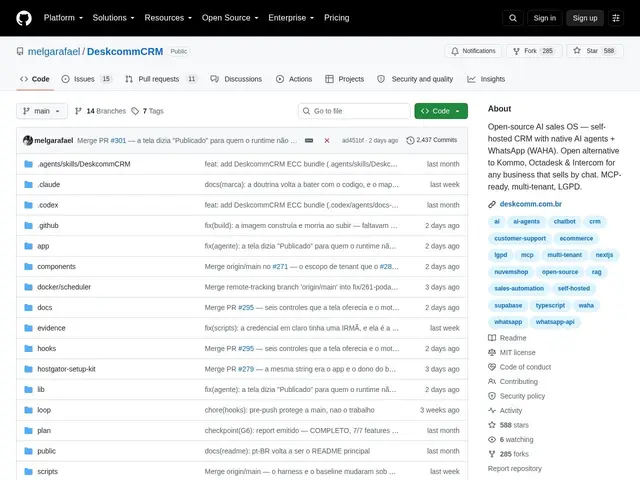This screenshot has width=640, height=480.
Task: Focus the Go to file search field
Action: [x=354, y=111]
